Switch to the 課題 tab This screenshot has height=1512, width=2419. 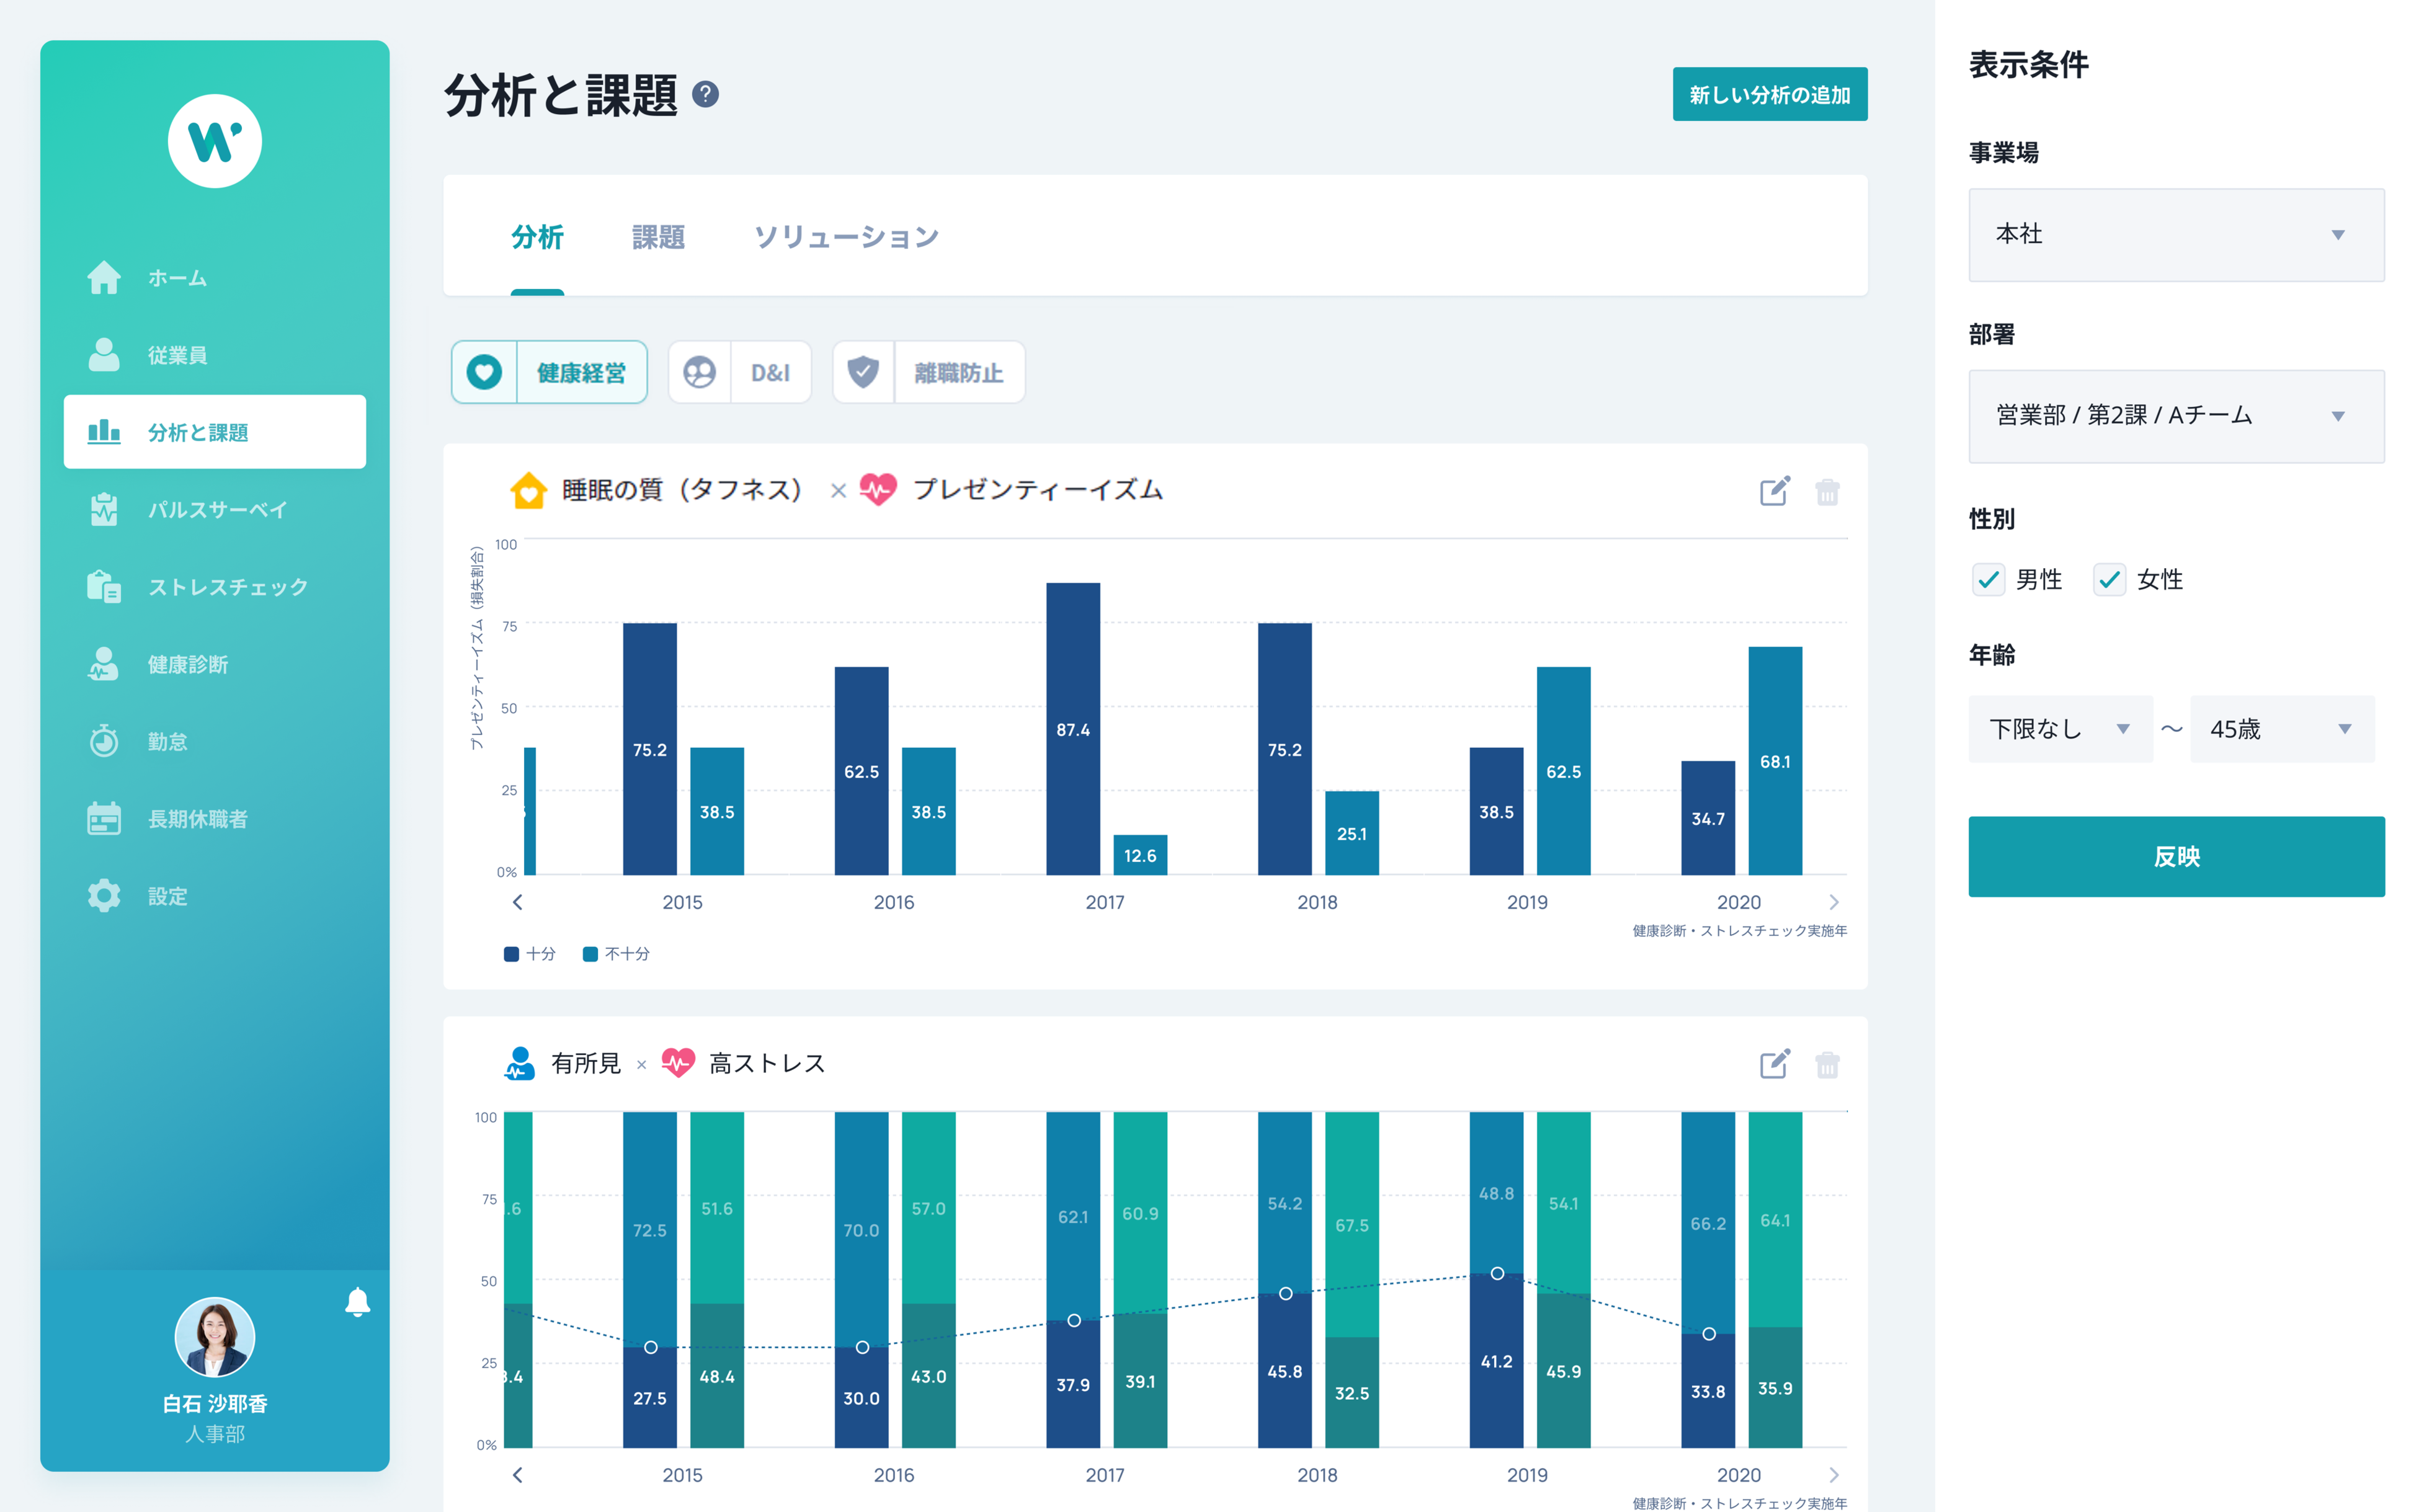pyautogui.click(x=658, y=237)
